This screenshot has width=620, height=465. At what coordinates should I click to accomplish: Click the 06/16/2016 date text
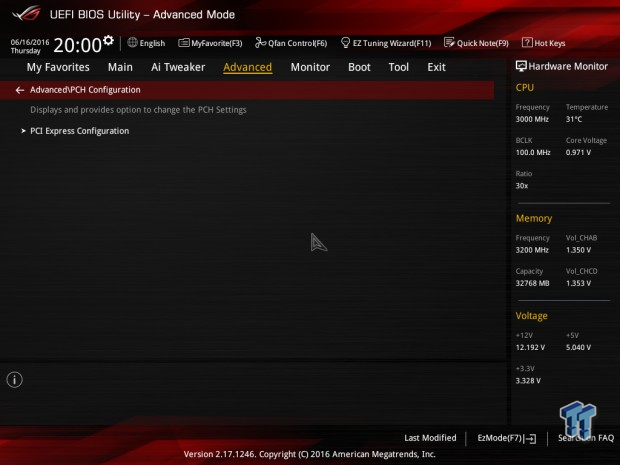point(30,42)
